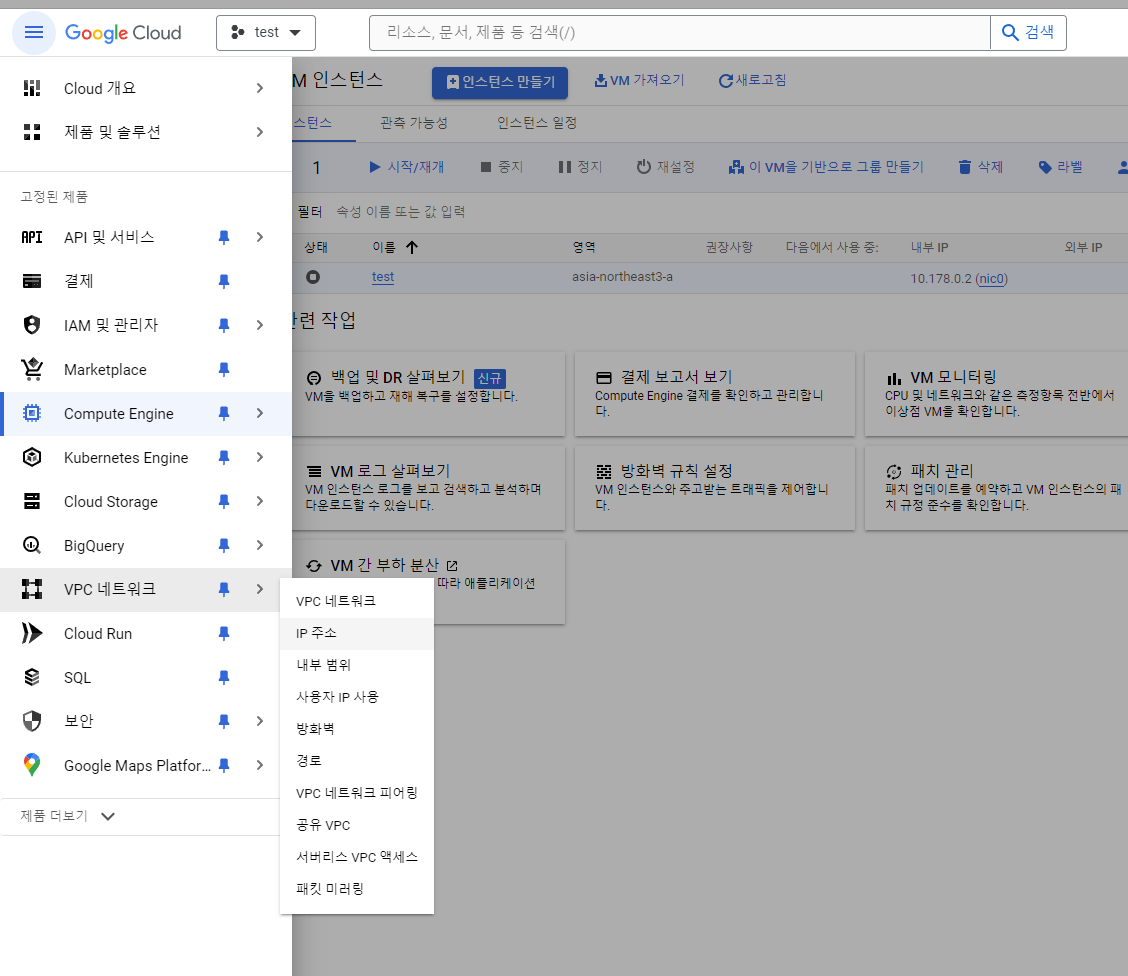Open Cloud 개요 menu item
Image resolution: width=1128 pixels, height=976 pixels.
pos(100,88)
